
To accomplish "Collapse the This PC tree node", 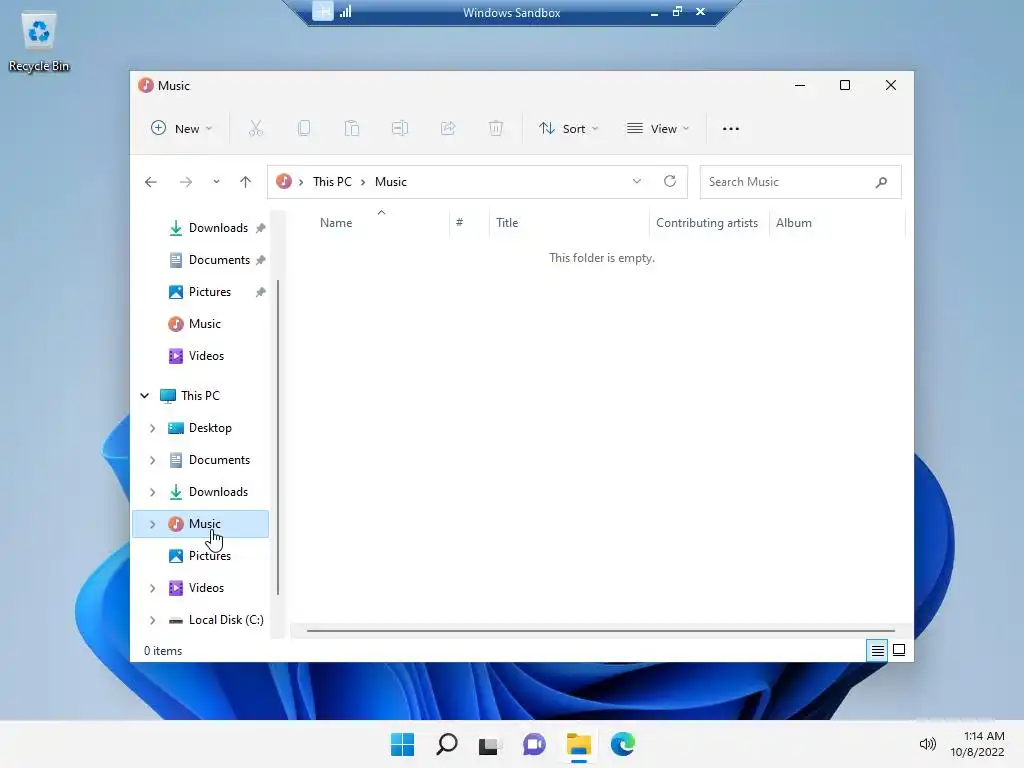I will point(145,396).
